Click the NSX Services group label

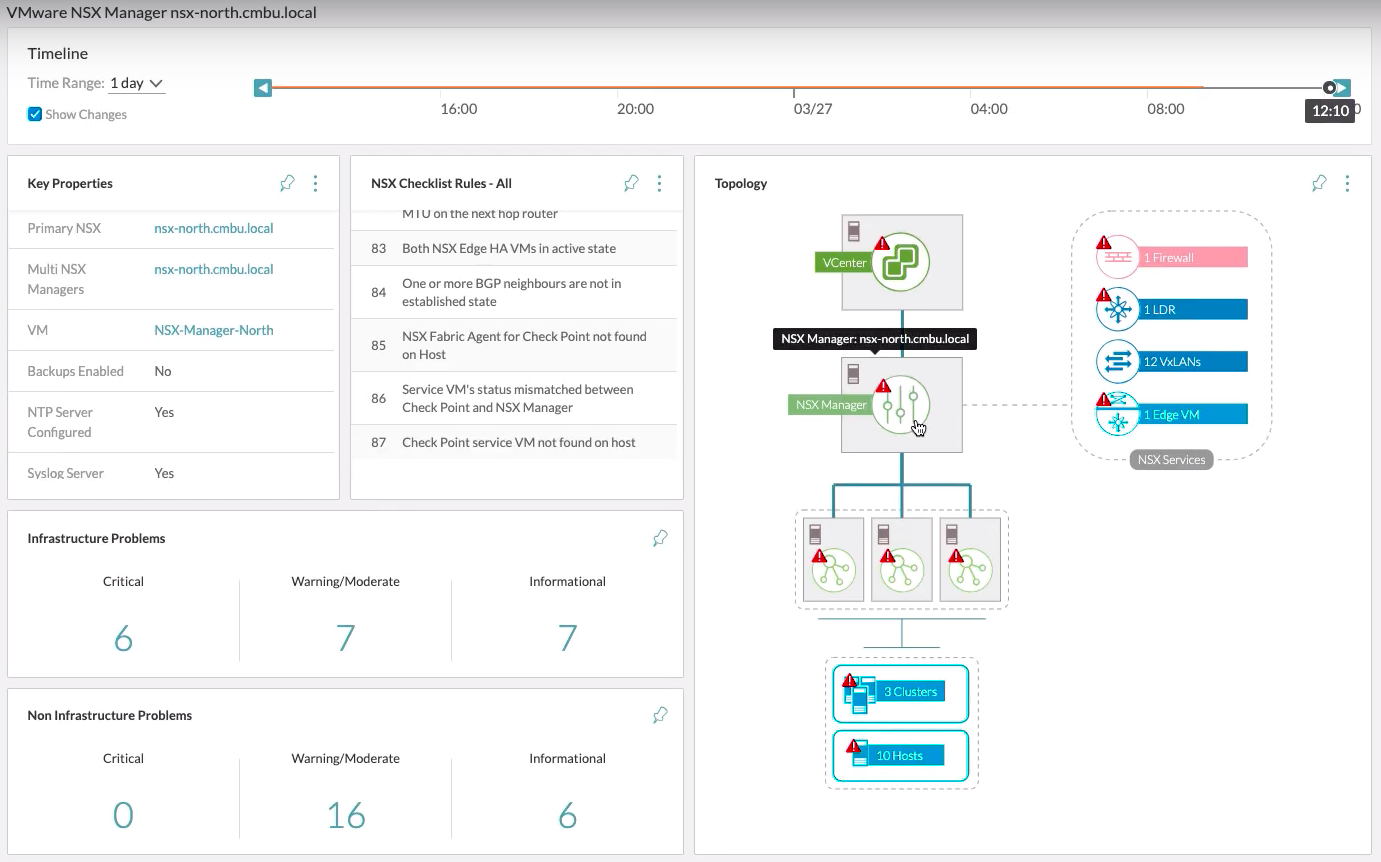coord(1171,460)
